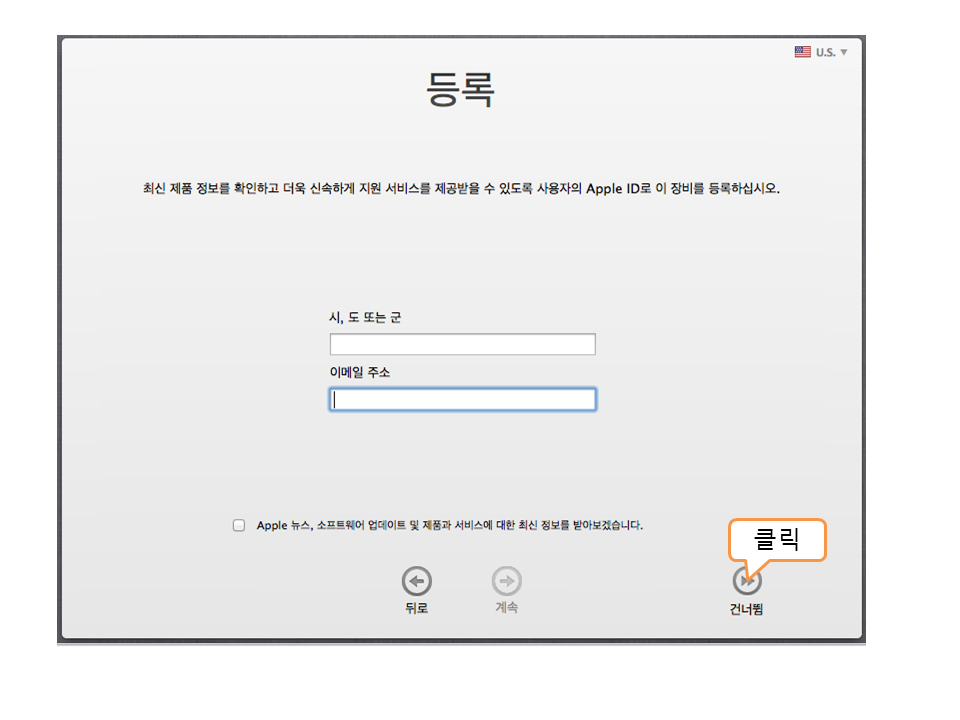This screenshot has width=960, height=720.
Task: Click the U.S. flag icon
Action: coord(802,52)
